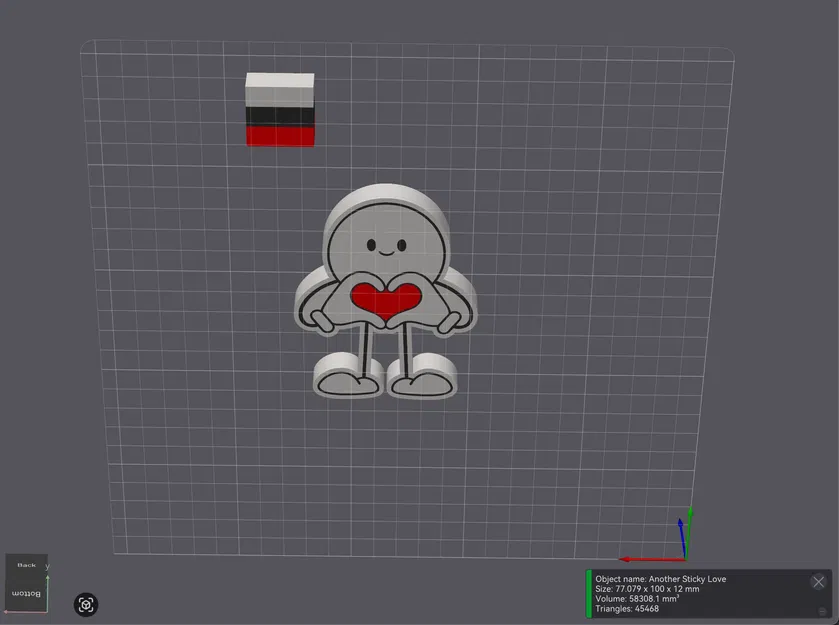This screenshot has height=625, width=839.
Task: Select the upside-down Bottom face of view cube
Action: (26, 593)
